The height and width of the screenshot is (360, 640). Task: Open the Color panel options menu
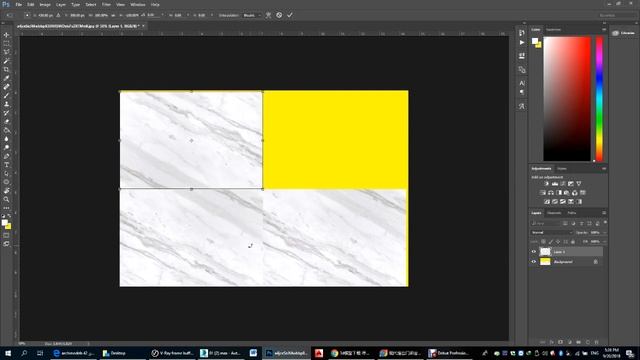[604, 29]
